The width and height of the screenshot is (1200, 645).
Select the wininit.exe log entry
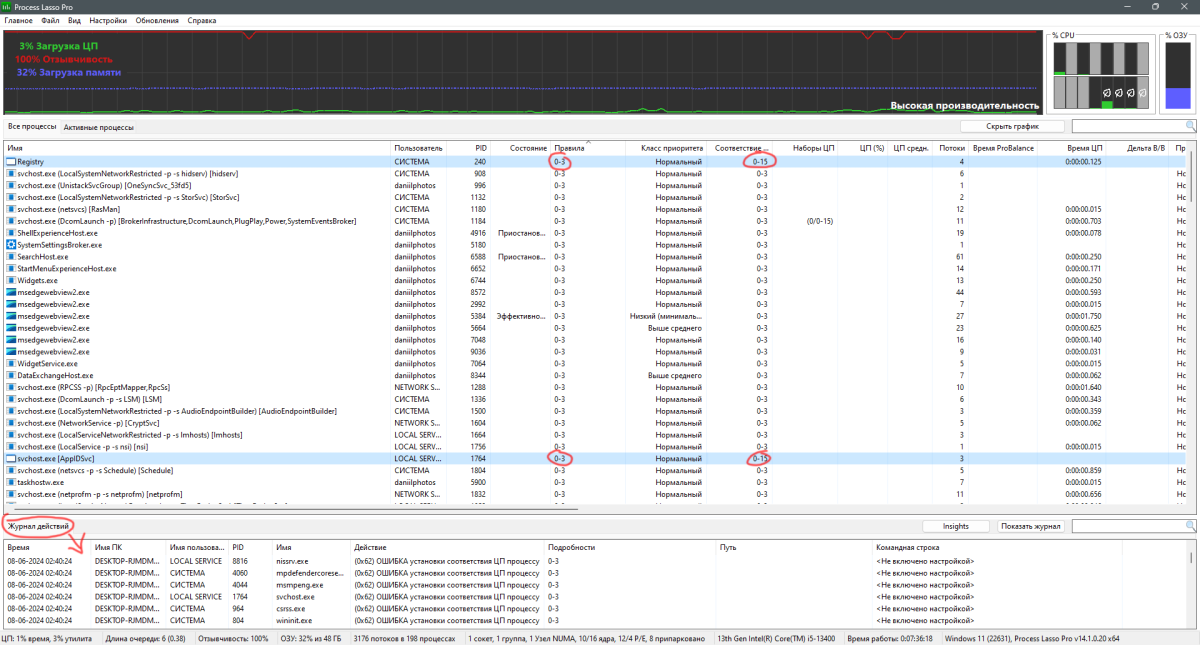[598, 619]
